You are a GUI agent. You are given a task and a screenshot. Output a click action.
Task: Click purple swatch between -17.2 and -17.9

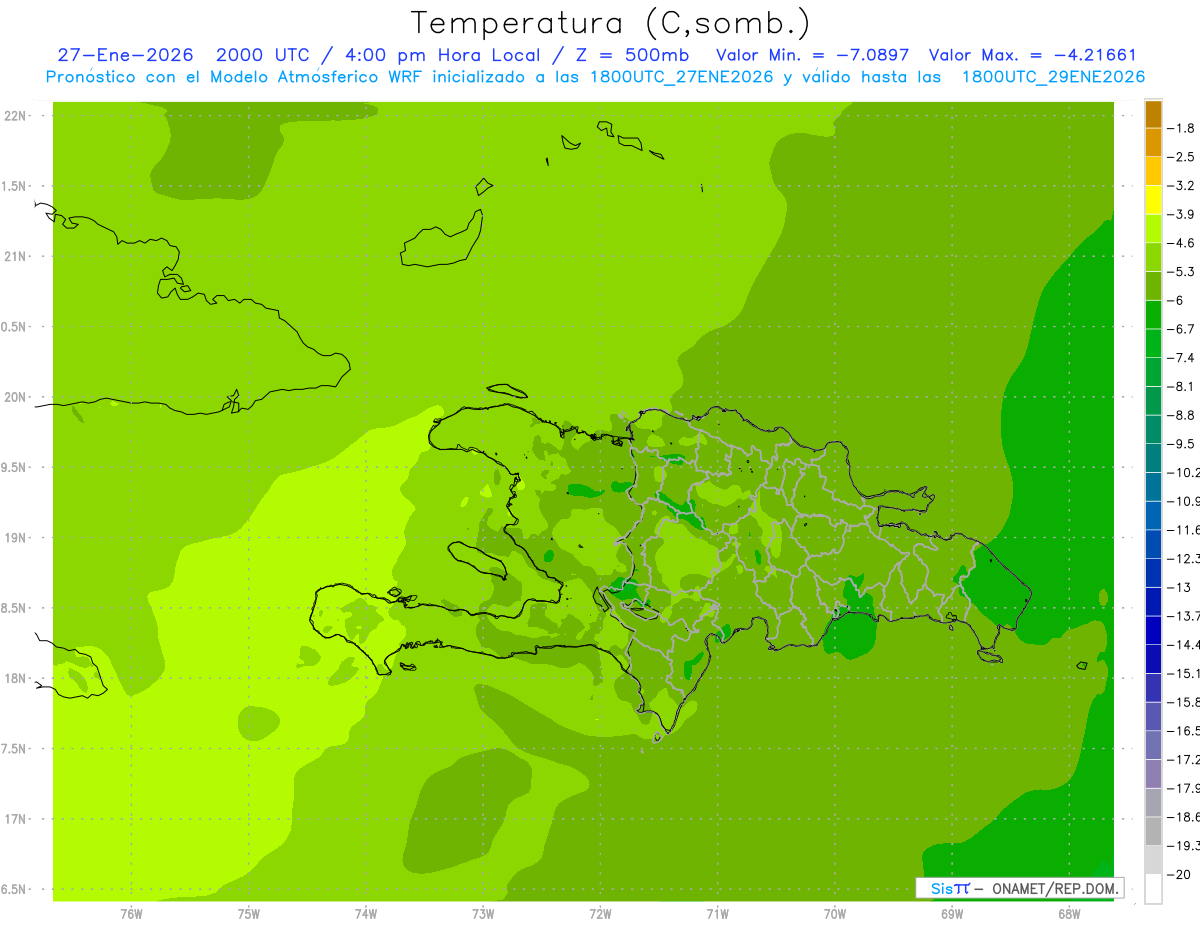pos(1153,773)
